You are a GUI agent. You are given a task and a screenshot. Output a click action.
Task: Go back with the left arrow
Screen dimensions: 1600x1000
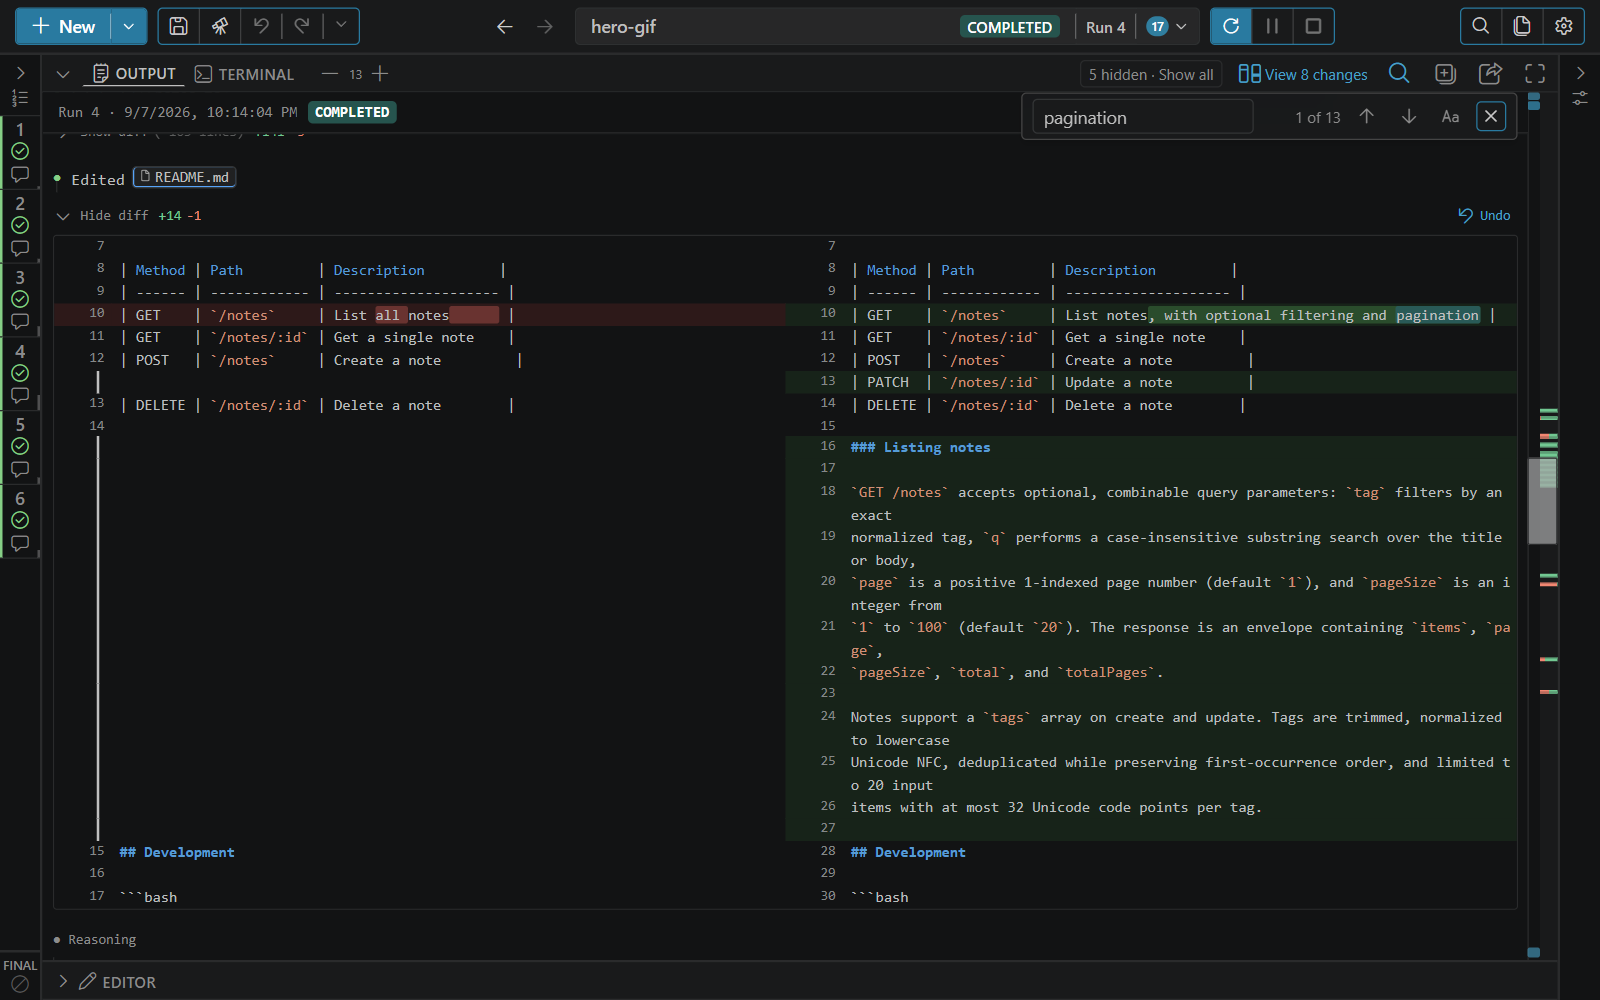click(x=505, y=27)
